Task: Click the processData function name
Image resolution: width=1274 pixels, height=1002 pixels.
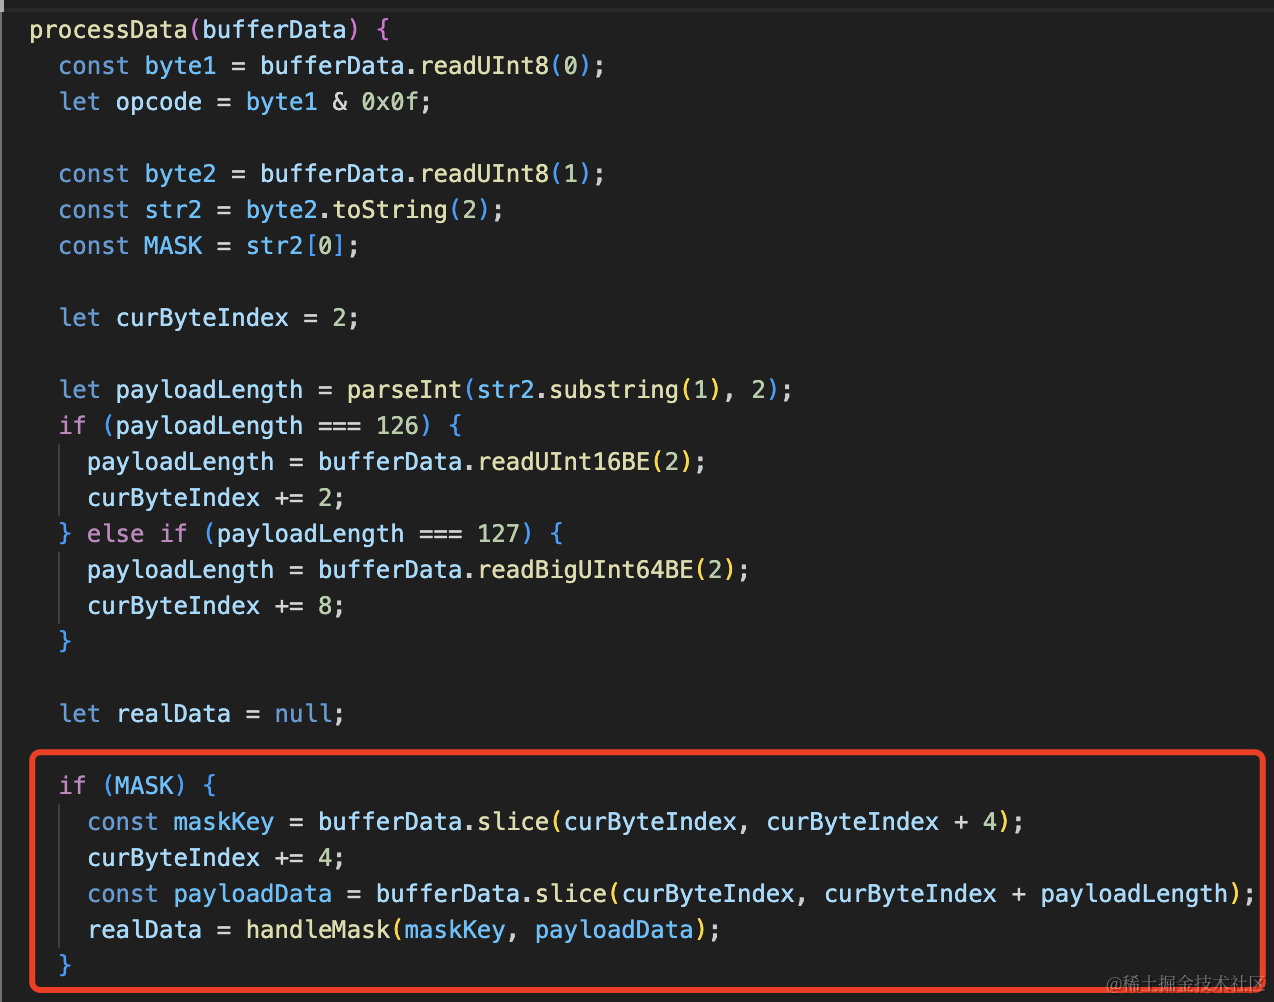Action: (x=108, y=30)
